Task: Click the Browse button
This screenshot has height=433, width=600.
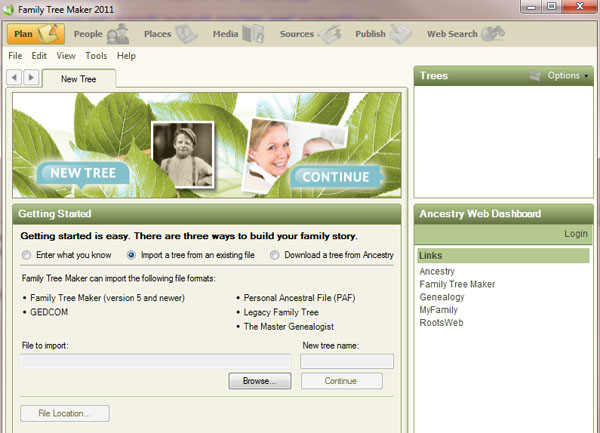Action: 260,381
